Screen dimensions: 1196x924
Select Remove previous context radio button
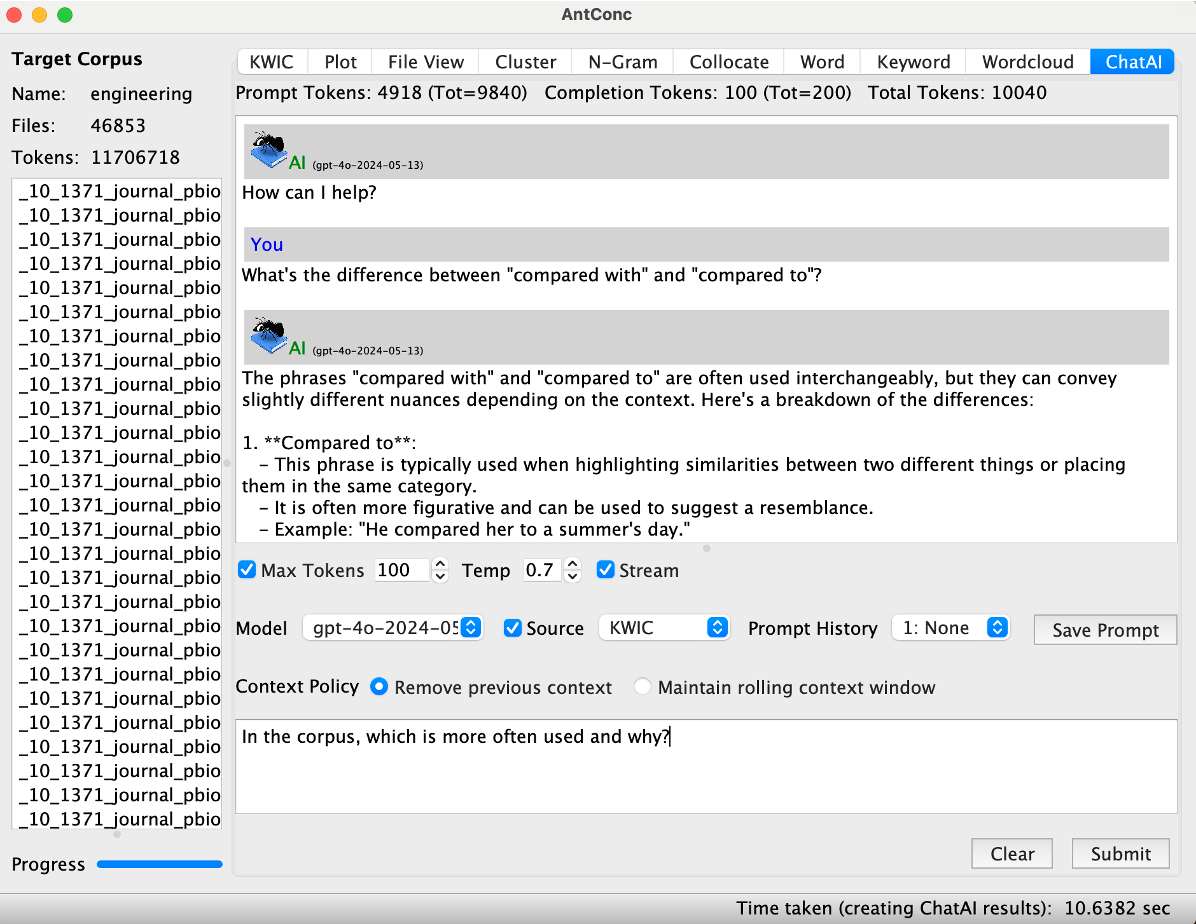(x=379, y=687)
